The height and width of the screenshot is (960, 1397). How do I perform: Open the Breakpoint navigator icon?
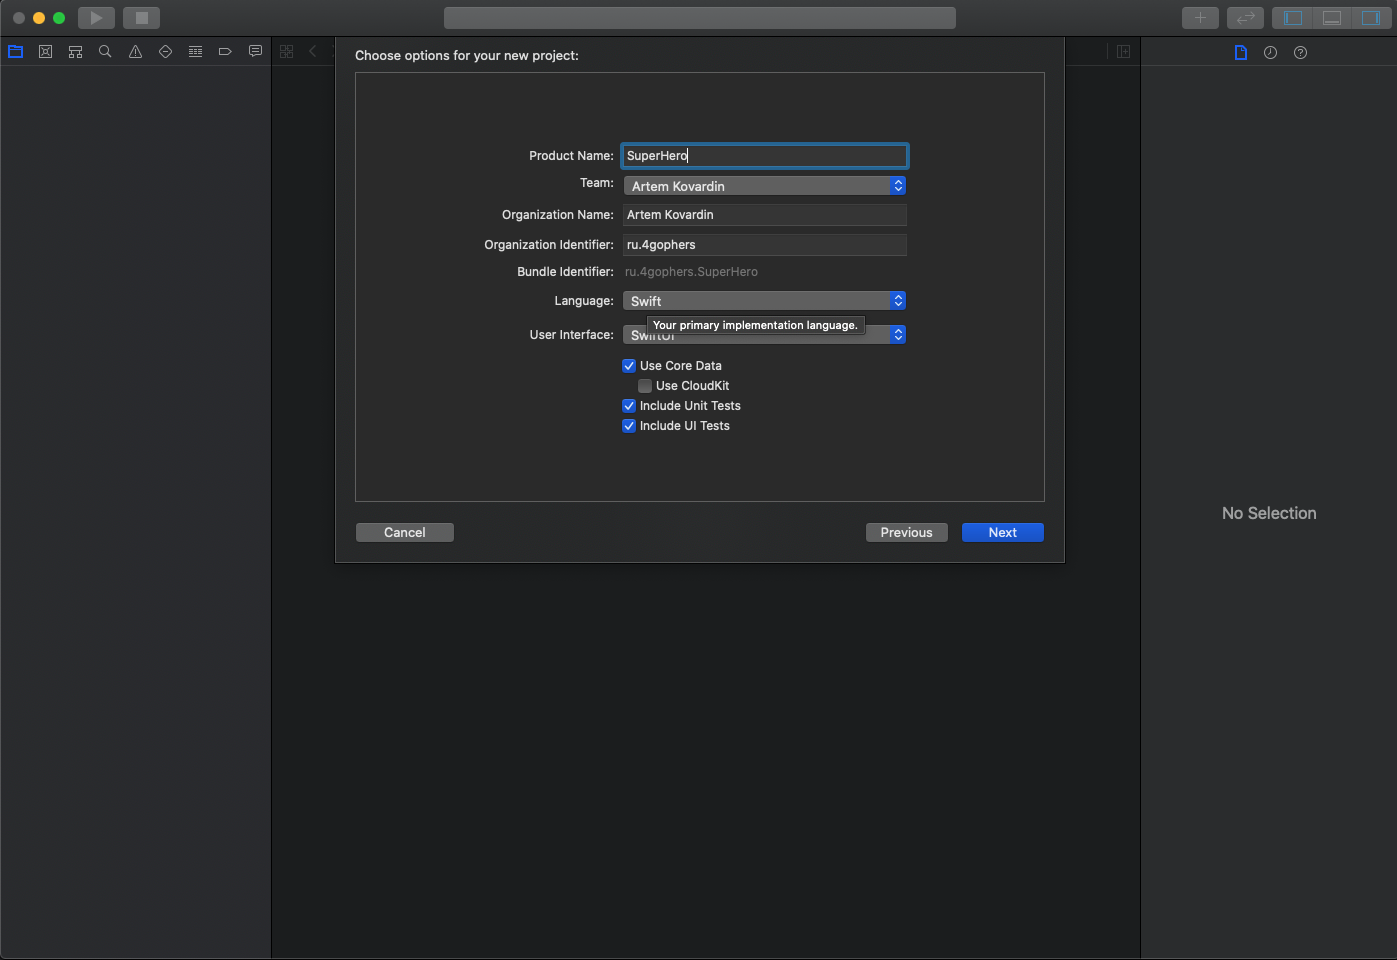(x=225, y=52)
